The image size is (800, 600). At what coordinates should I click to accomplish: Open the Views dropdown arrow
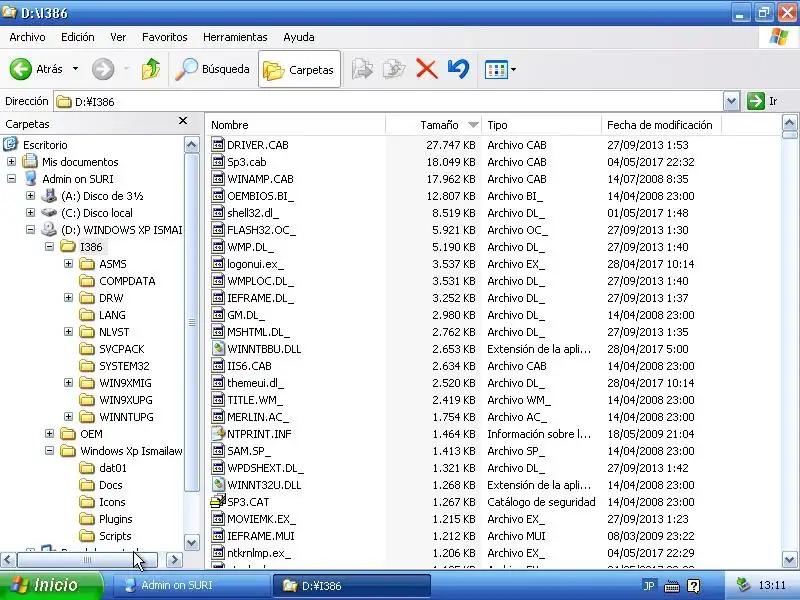pos(513,69)
